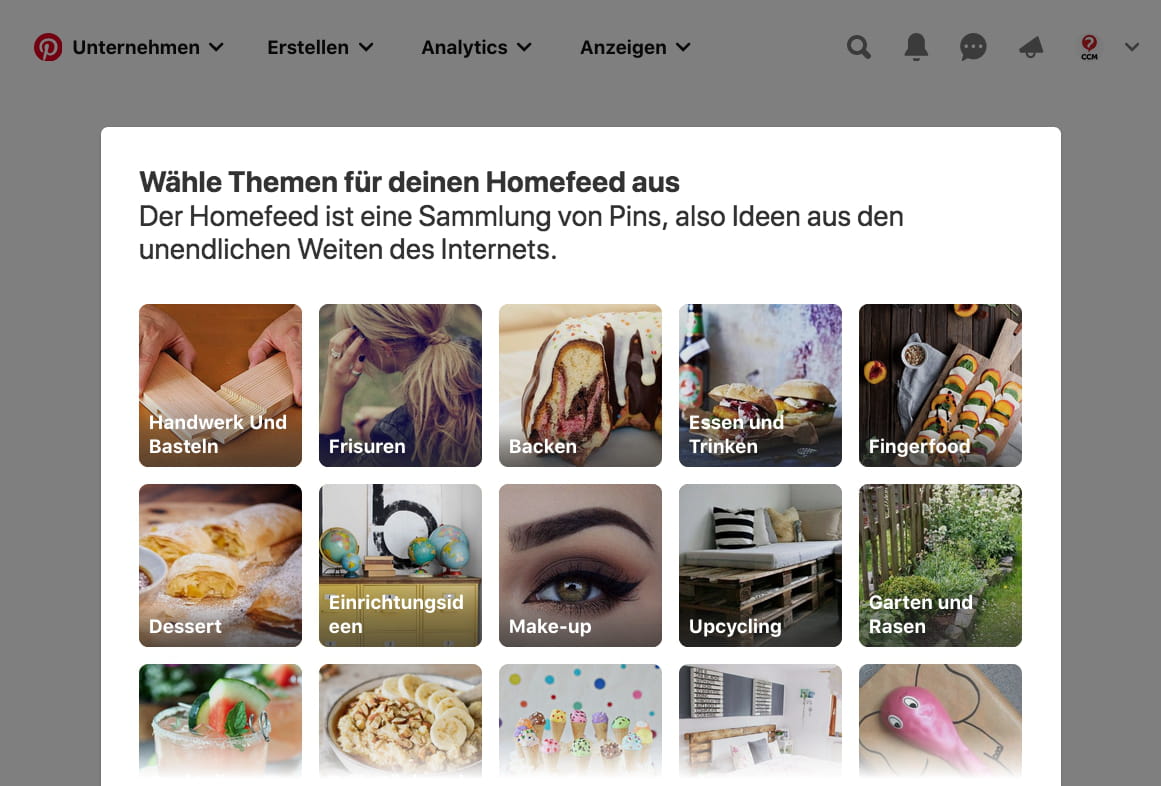Open the notifications bell icon

point(916,47)
